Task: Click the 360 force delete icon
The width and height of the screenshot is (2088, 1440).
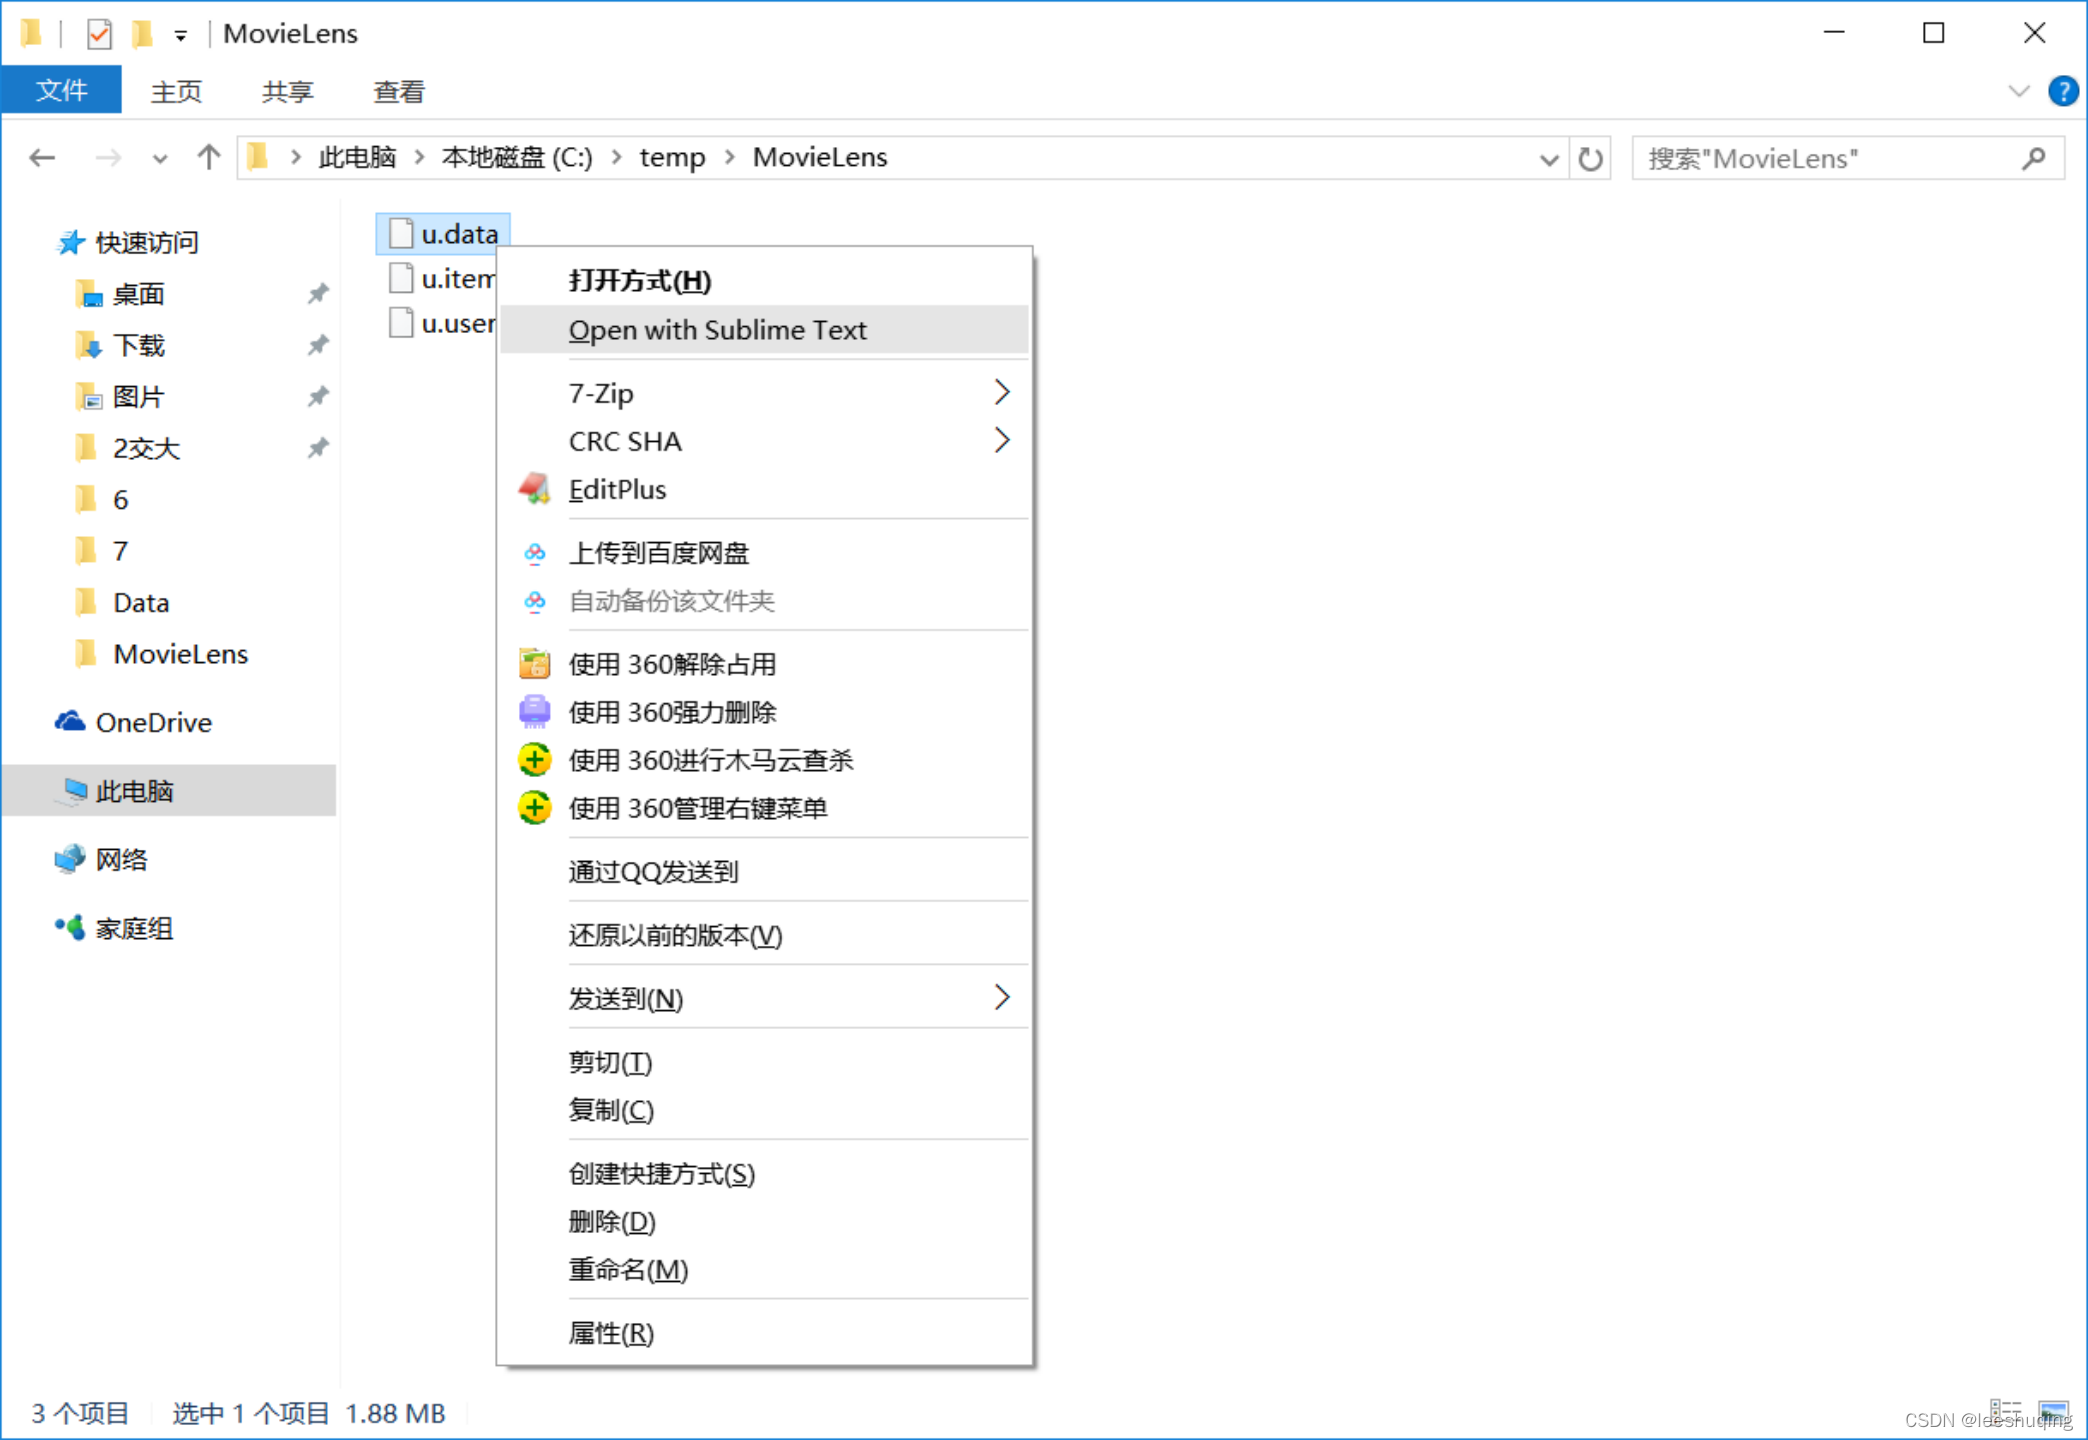Action: (x=534, y=712)
